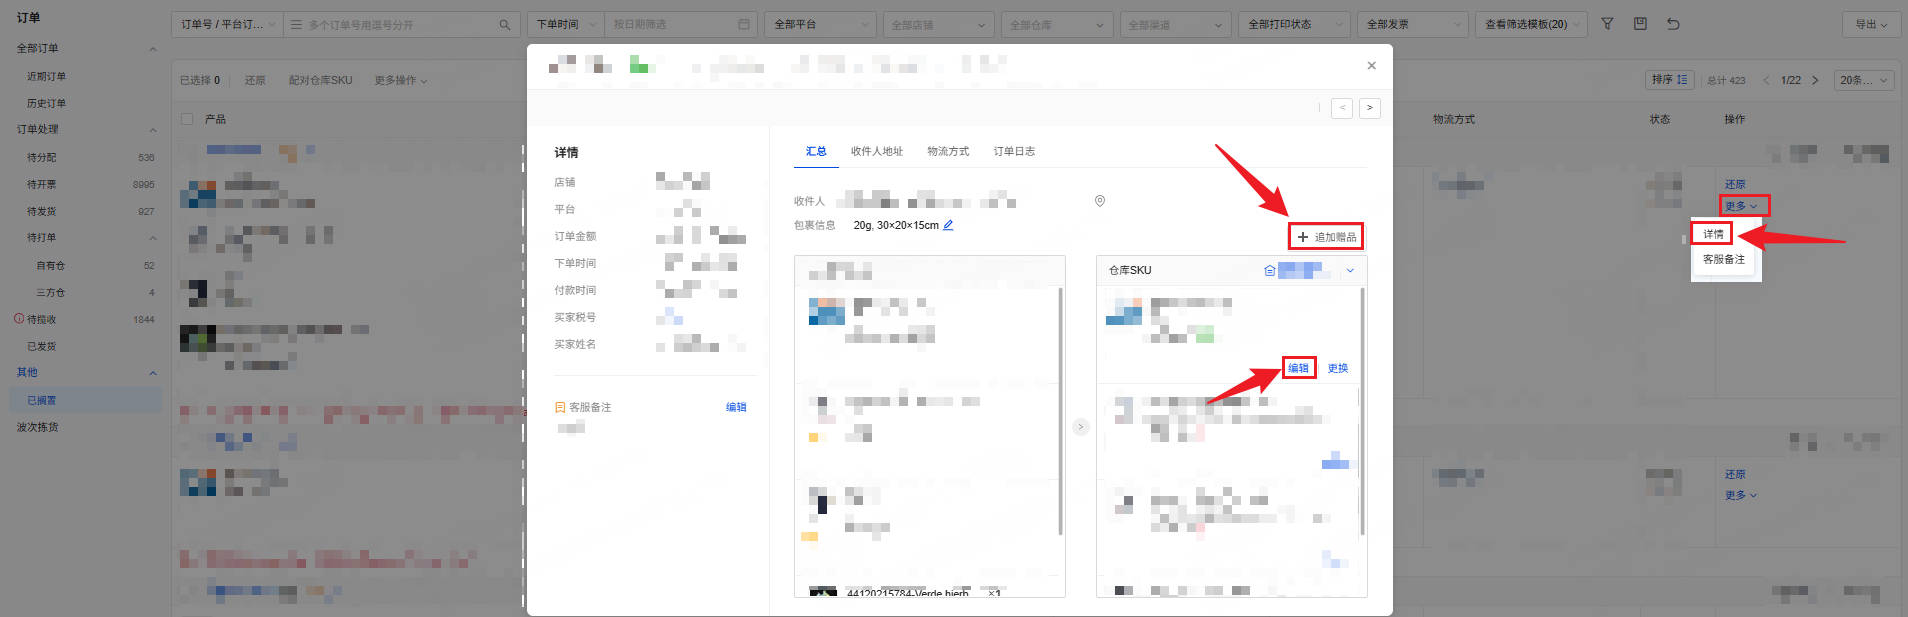This screenshot has height=617, width=1908.
Task: Select 客服备注 from the more menu
Action: click(1723, 259)
